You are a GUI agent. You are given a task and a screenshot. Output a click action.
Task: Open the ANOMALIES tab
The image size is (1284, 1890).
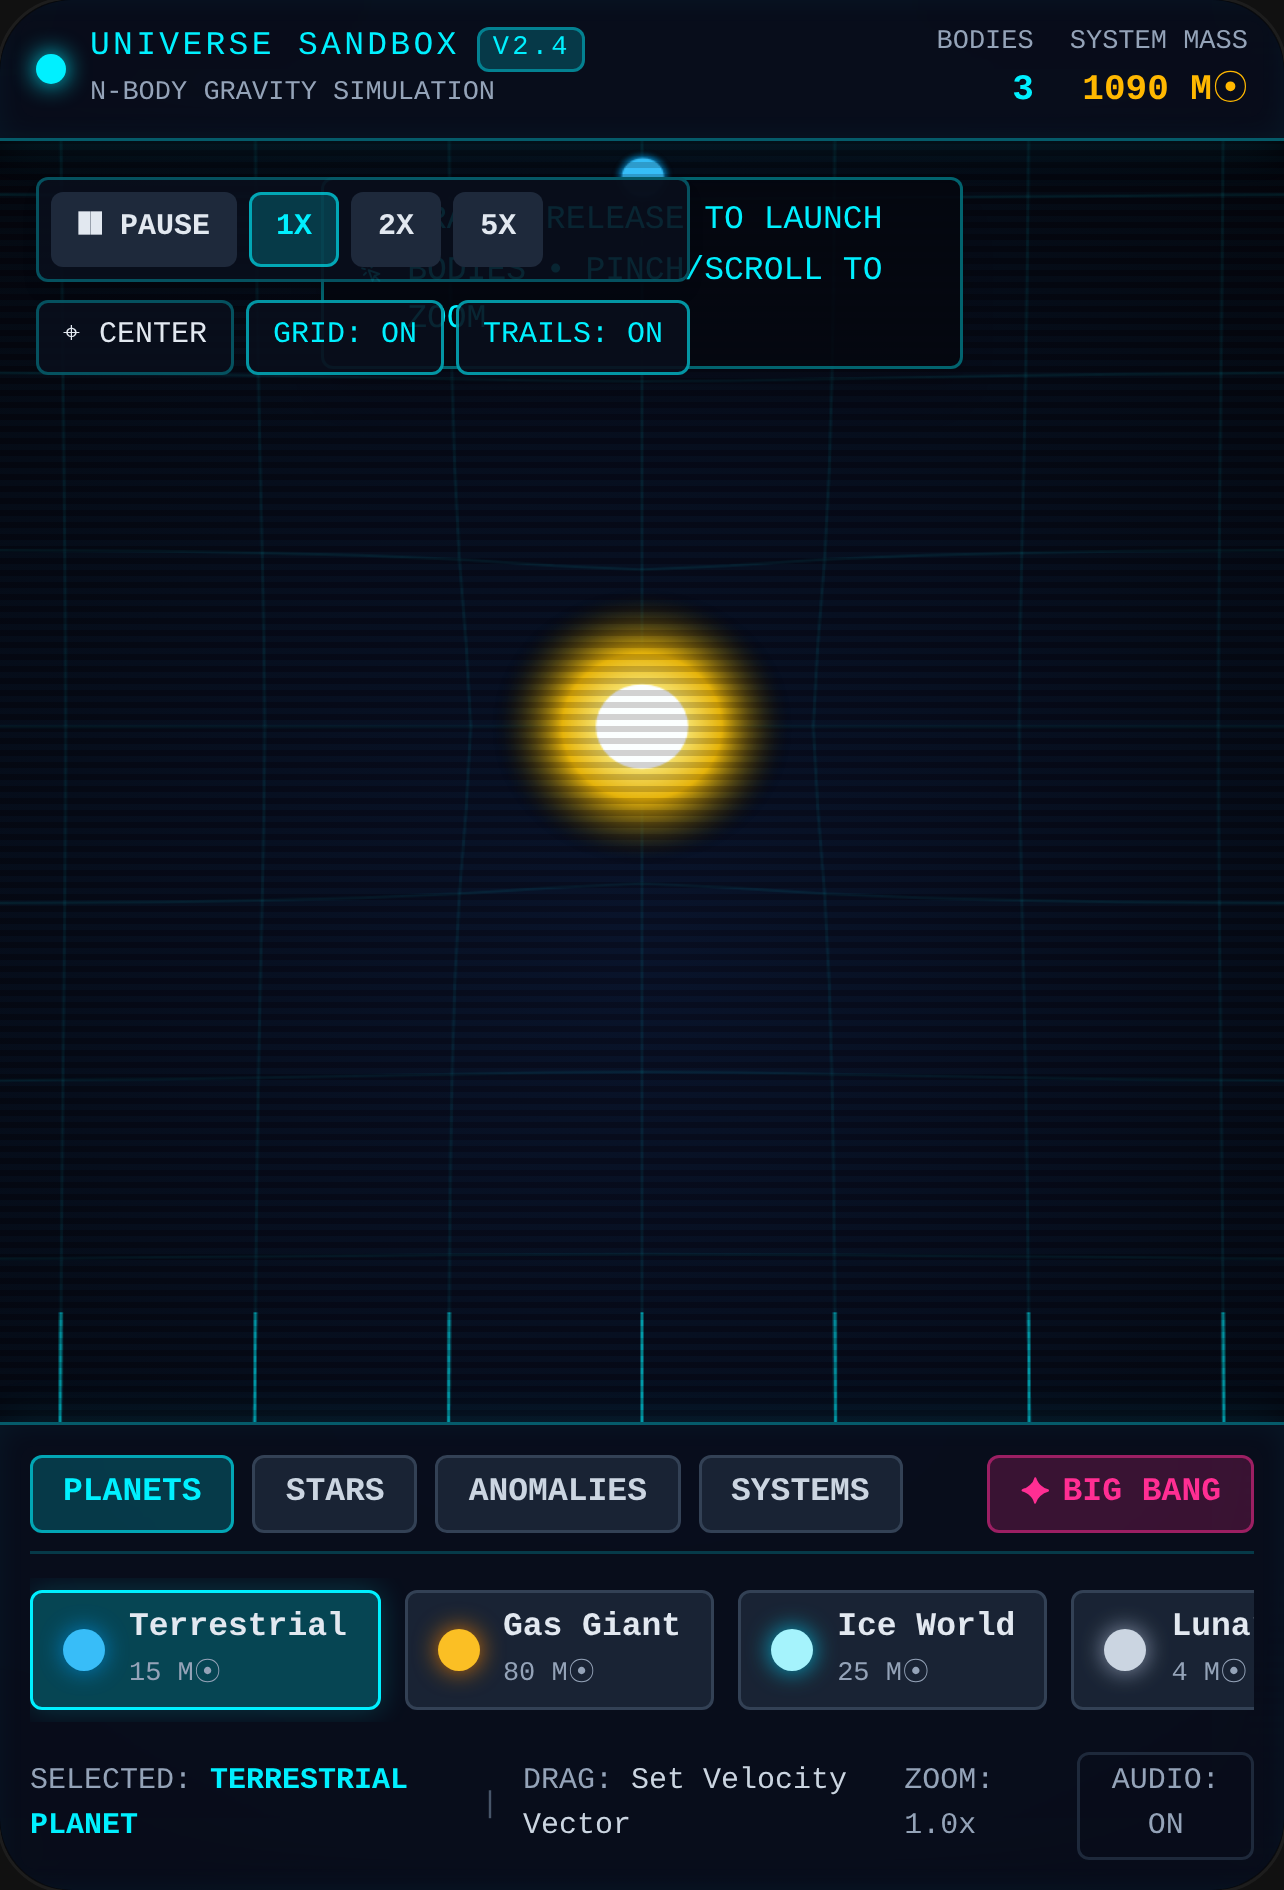(x=558, y=1493)
